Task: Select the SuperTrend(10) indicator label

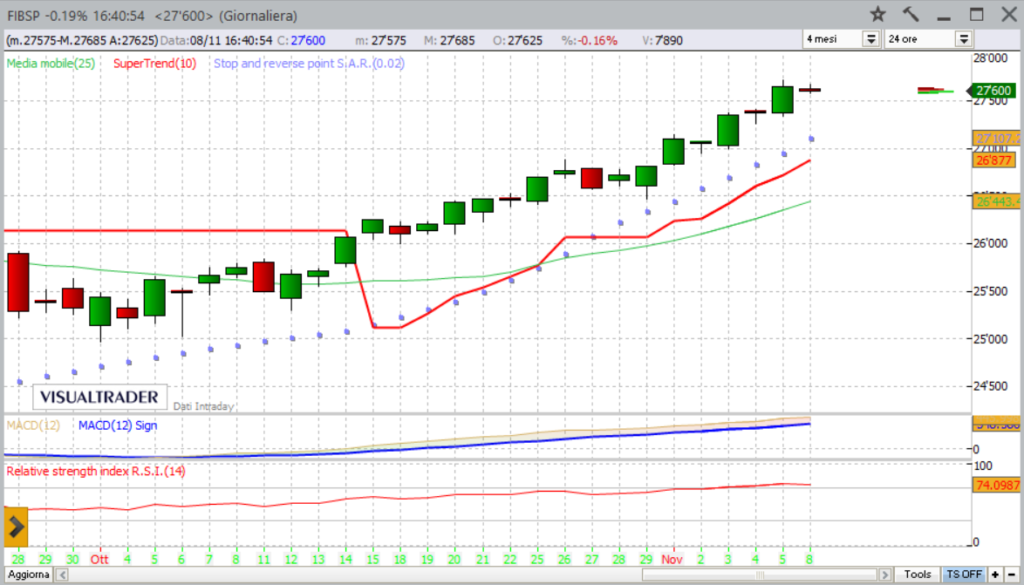Action: (155, 63)
